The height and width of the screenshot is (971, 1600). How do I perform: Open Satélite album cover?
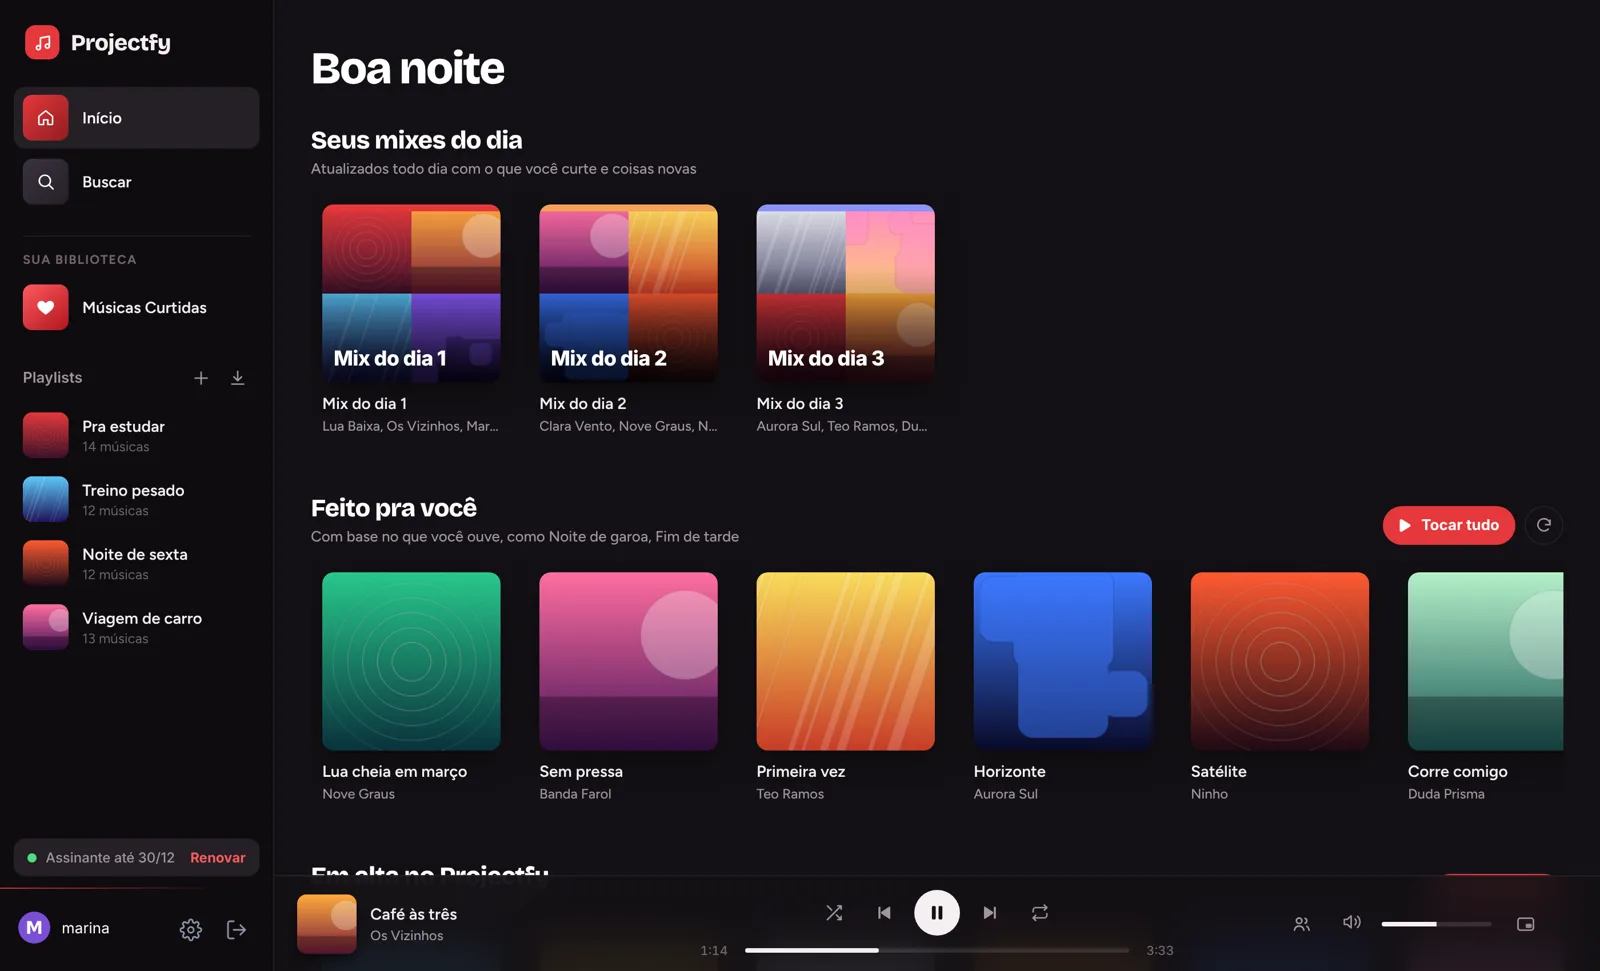(1279, 661)
